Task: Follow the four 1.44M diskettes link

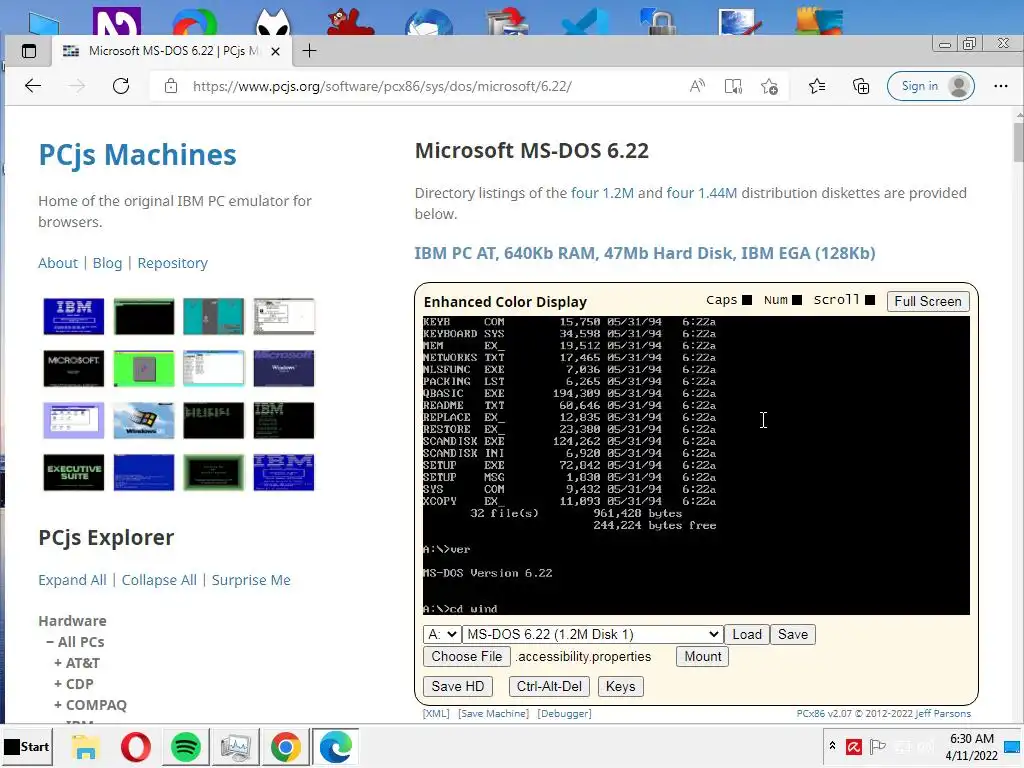Action: (x=701, y=193)
